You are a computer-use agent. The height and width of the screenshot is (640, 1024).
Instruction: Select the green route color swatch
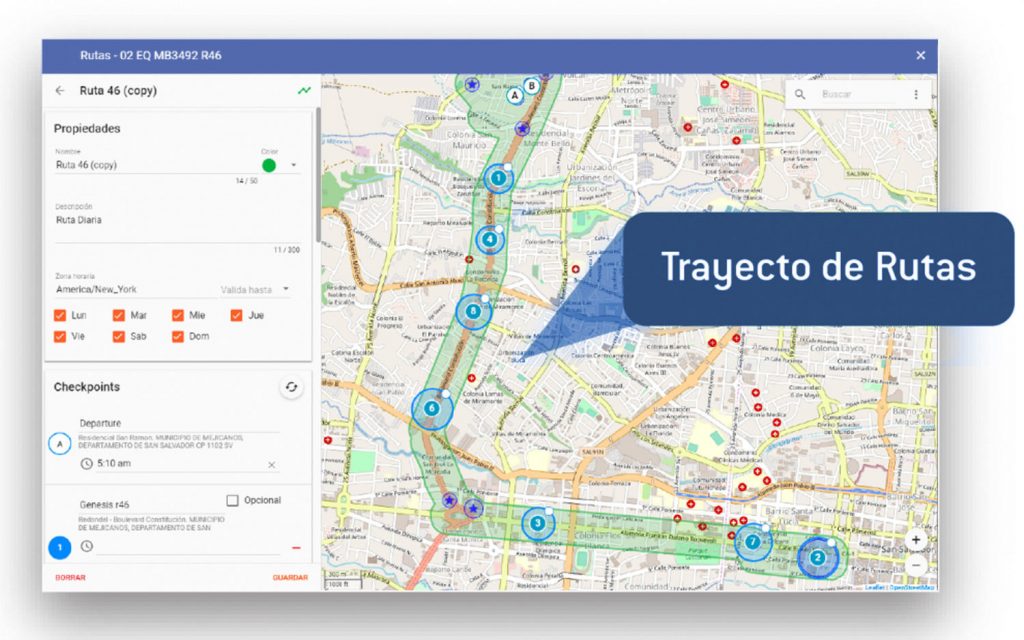(268, 165)
